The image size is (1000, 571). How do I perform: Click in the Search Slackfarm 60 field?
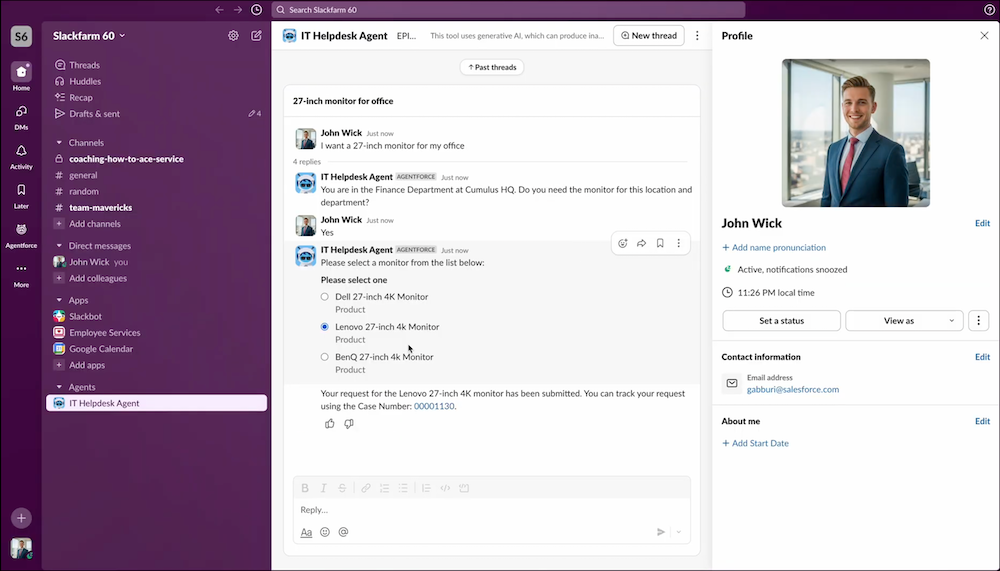pos(508,10)
